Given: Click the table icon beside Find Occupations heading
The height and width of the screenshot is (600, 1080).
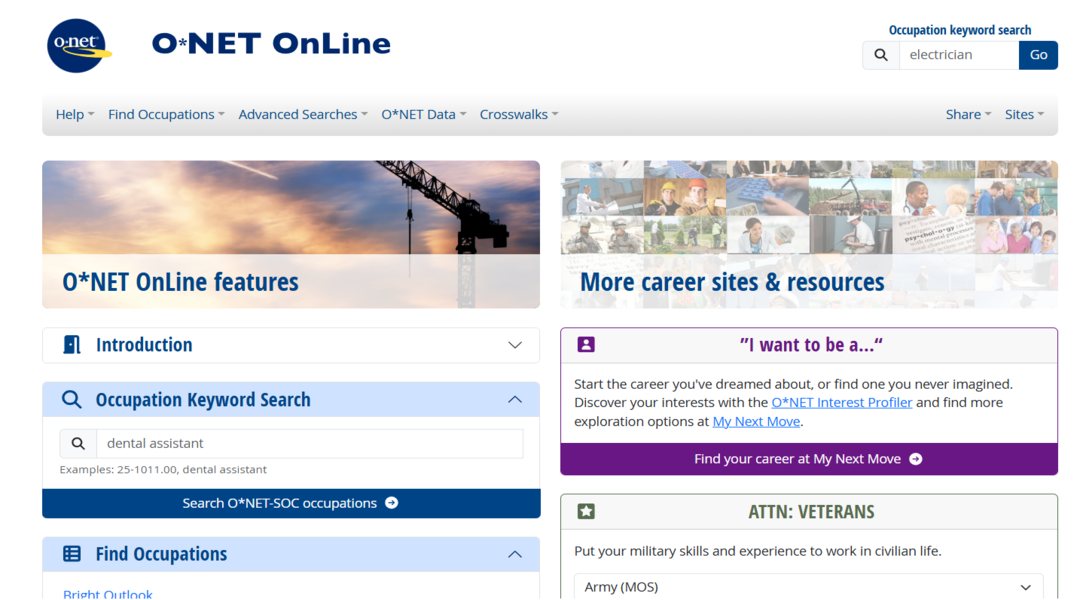Looking at the screenshot, I should coord(72,554).
